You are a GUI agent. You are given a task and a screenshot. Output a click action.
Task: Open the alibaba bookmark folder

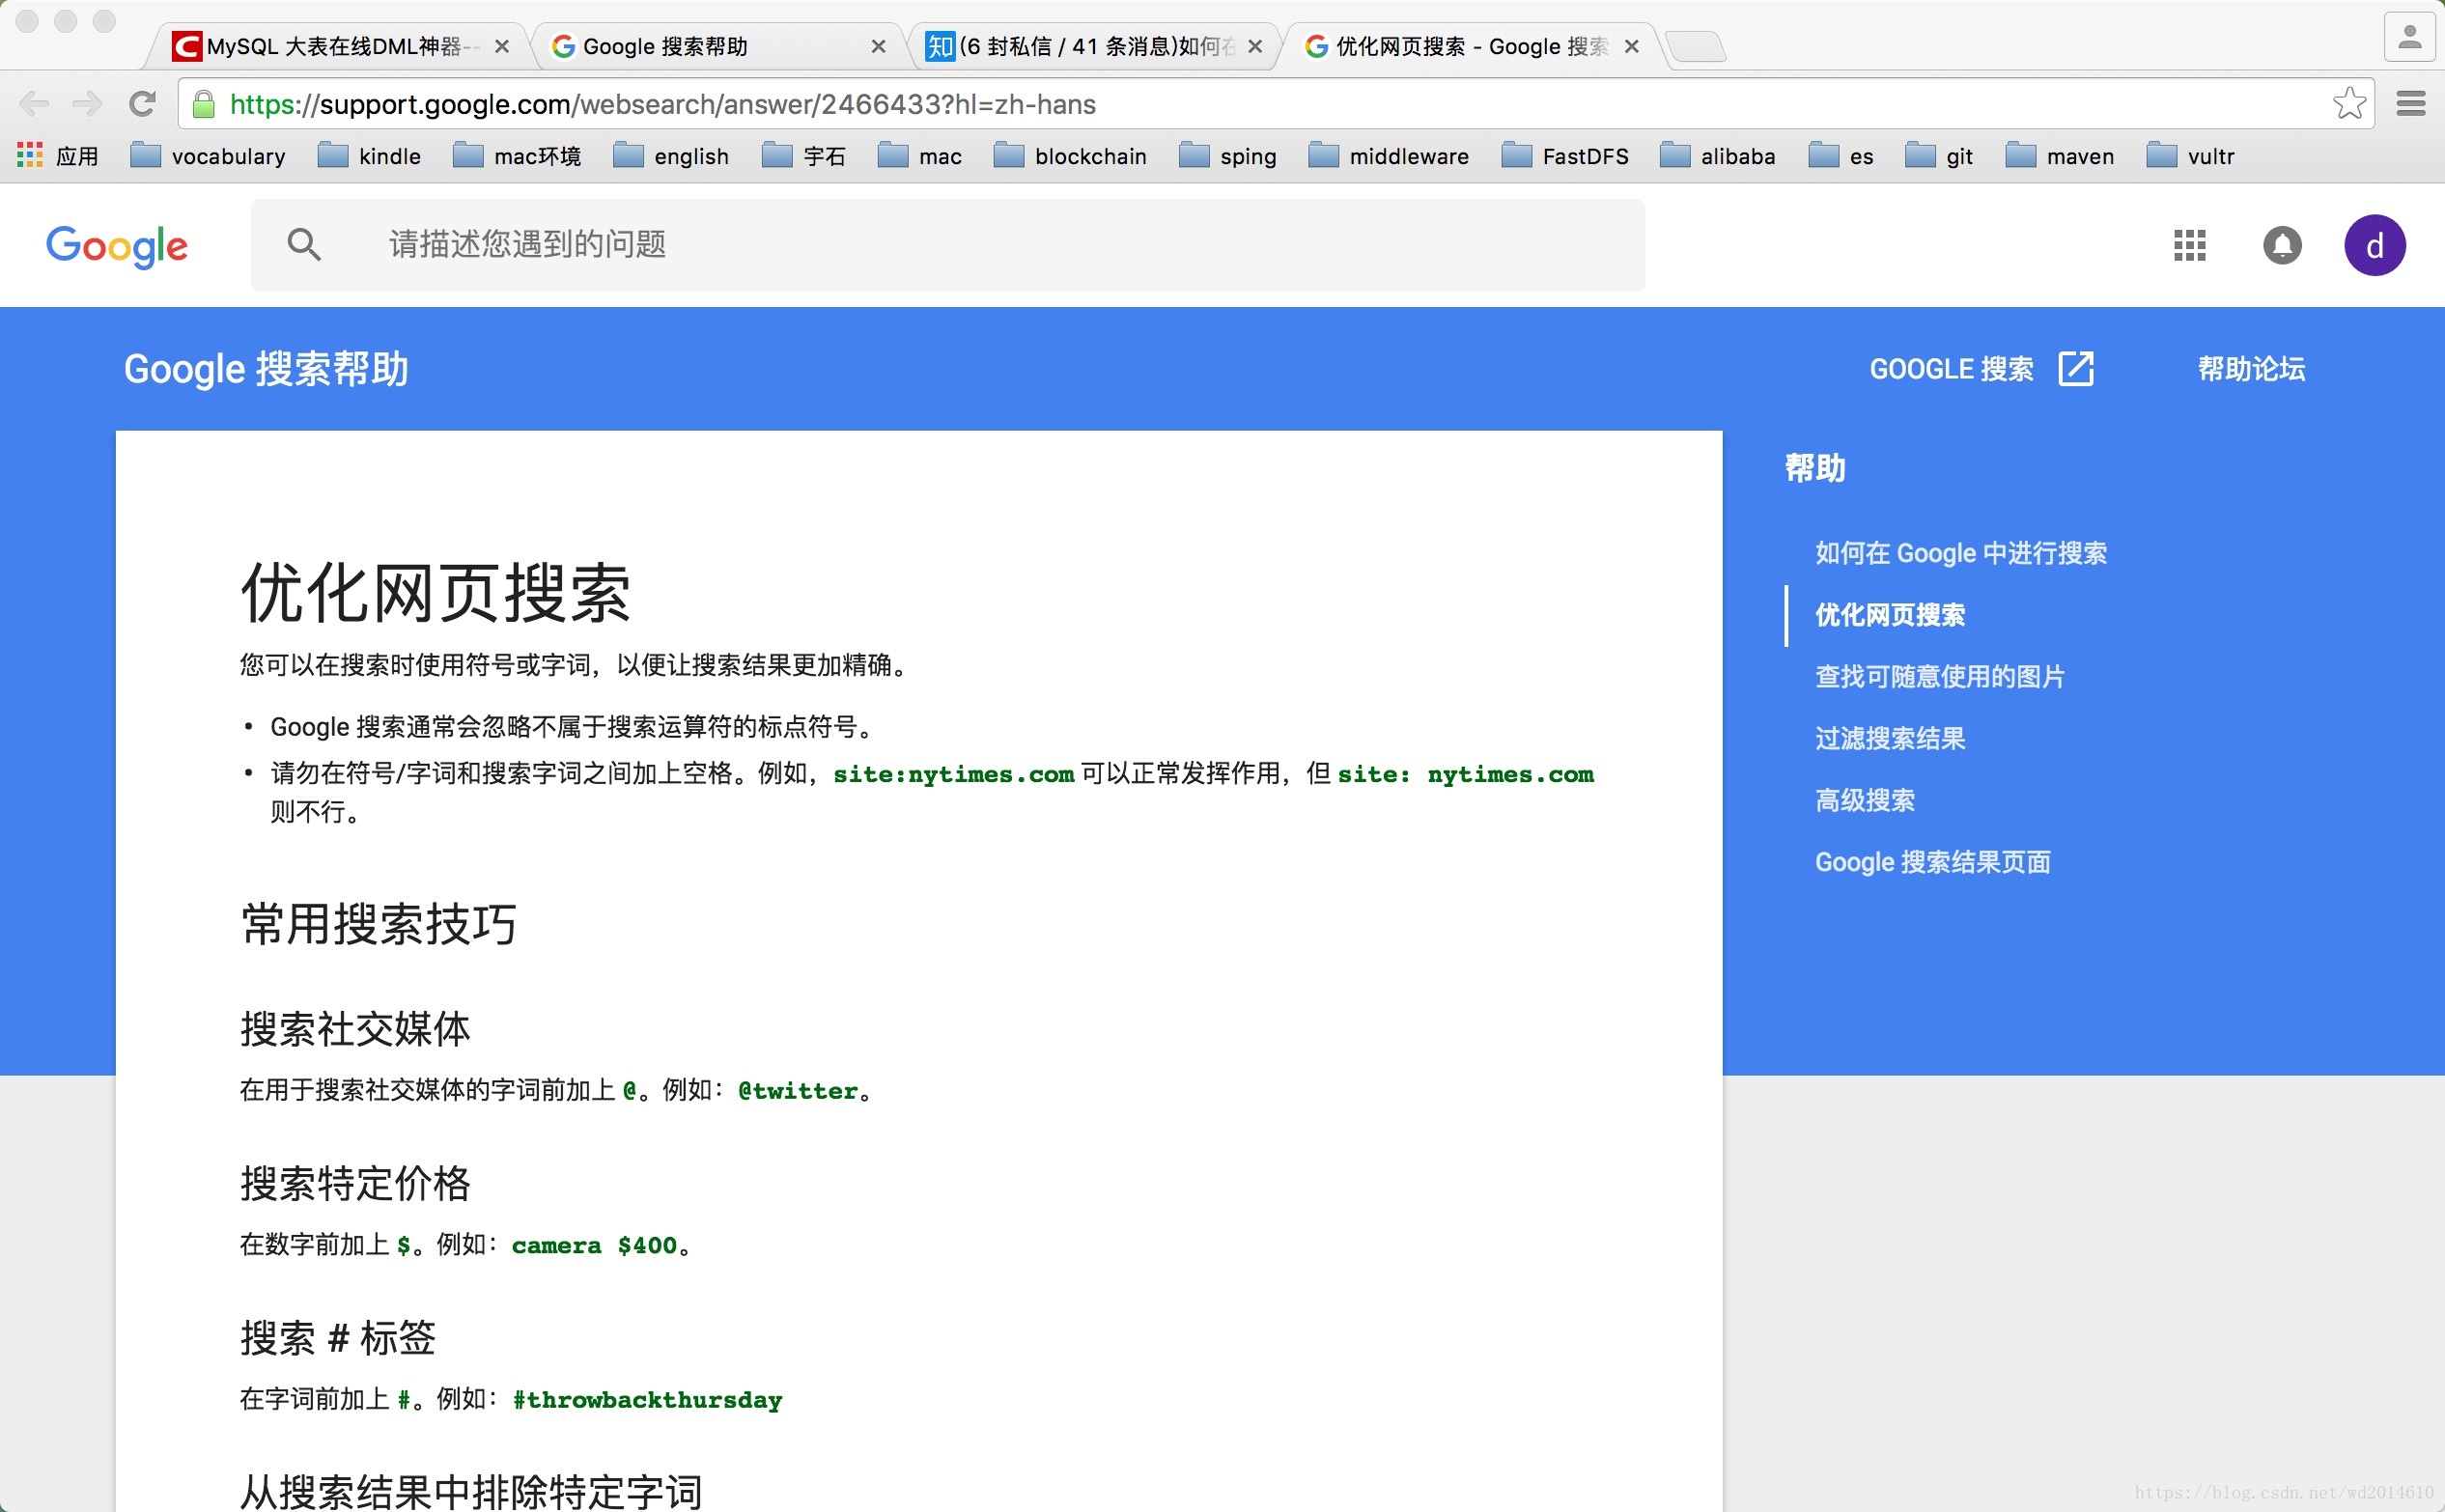tap(1718, 156)
